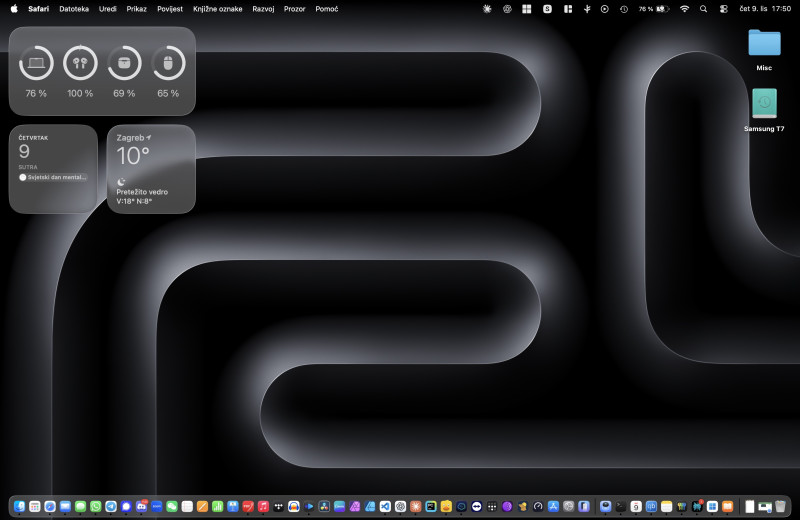This screenshot has height=520, width=800.
Task: Open the Datoteka menu
Action: click(74, 9)
